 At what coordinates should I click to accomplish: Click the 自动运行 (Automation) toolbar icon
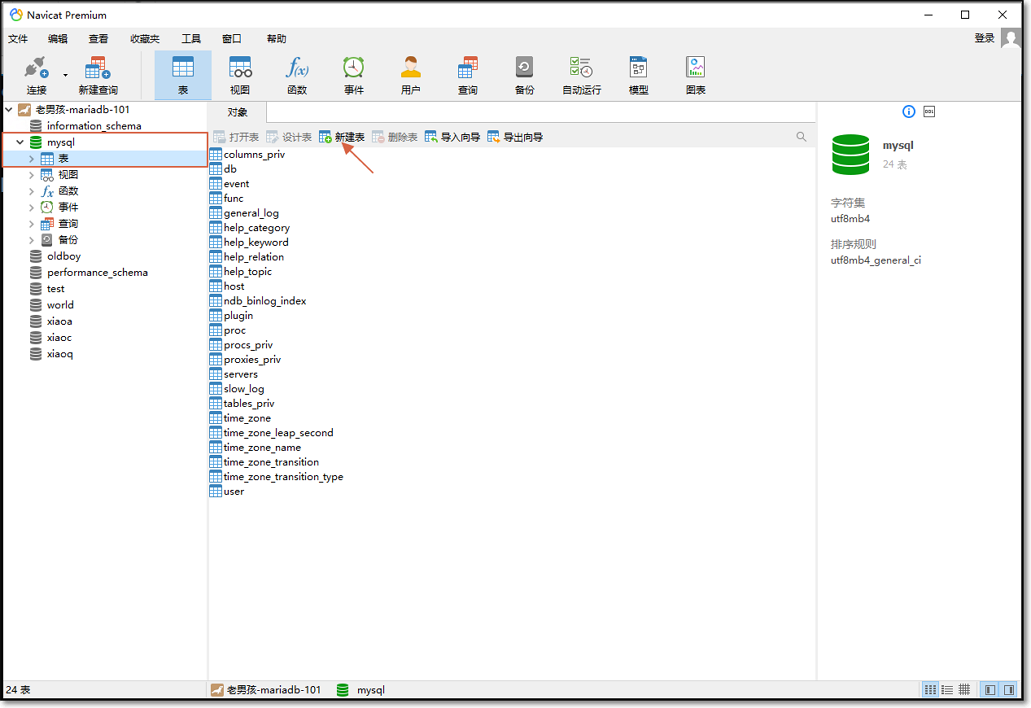point(581,75)
